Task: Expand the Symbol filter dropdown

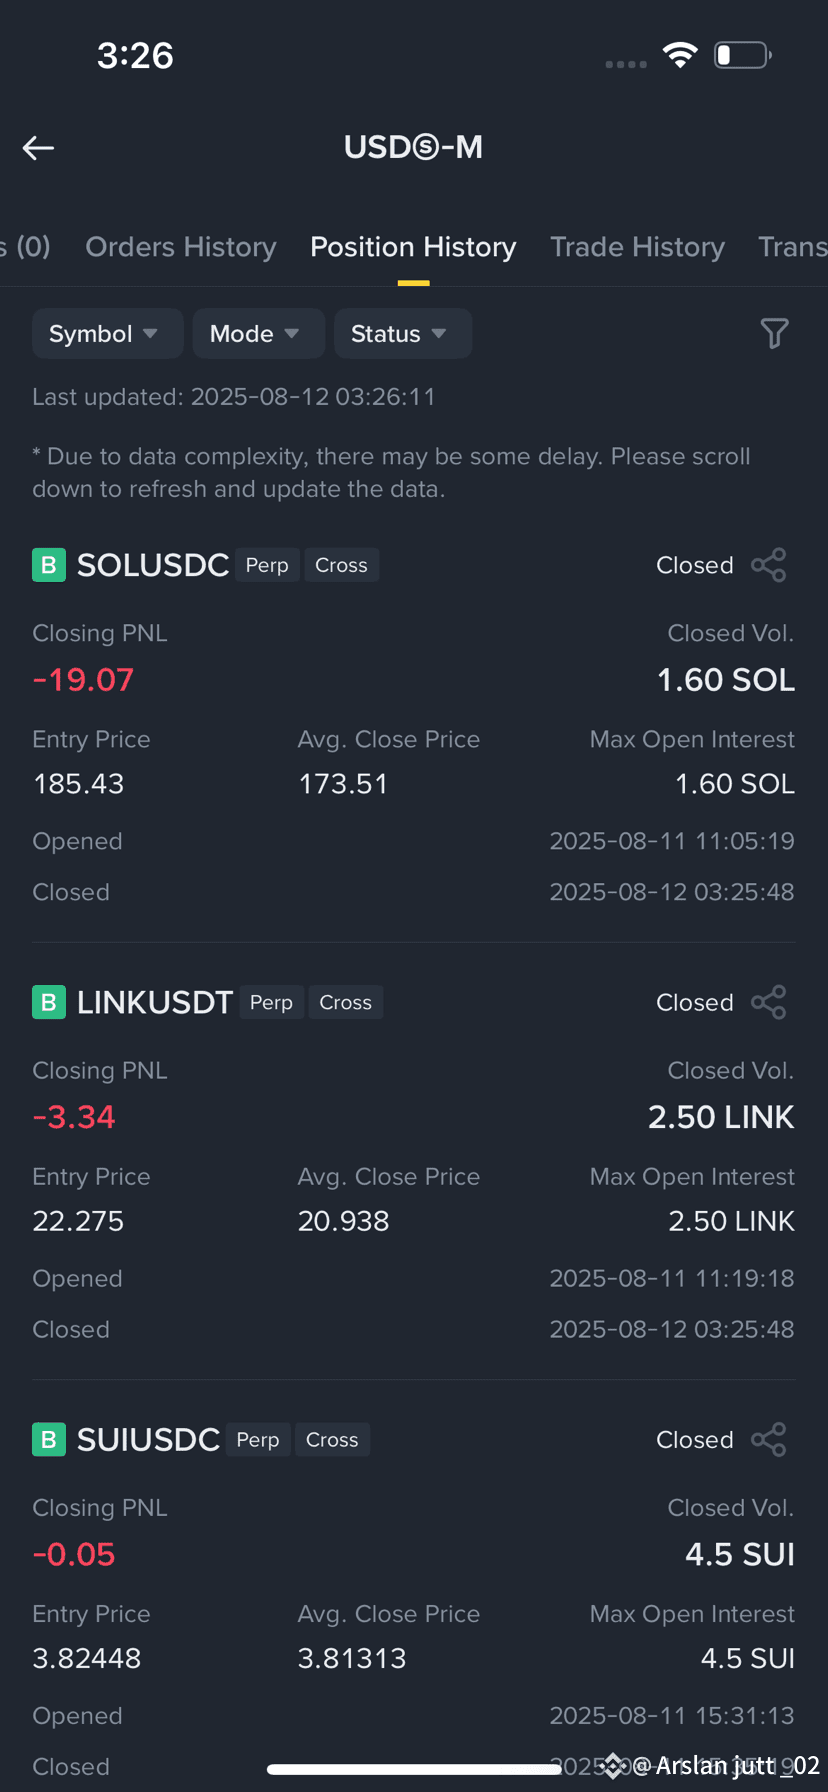Action: pyautogui.click(x=107, y=333)
